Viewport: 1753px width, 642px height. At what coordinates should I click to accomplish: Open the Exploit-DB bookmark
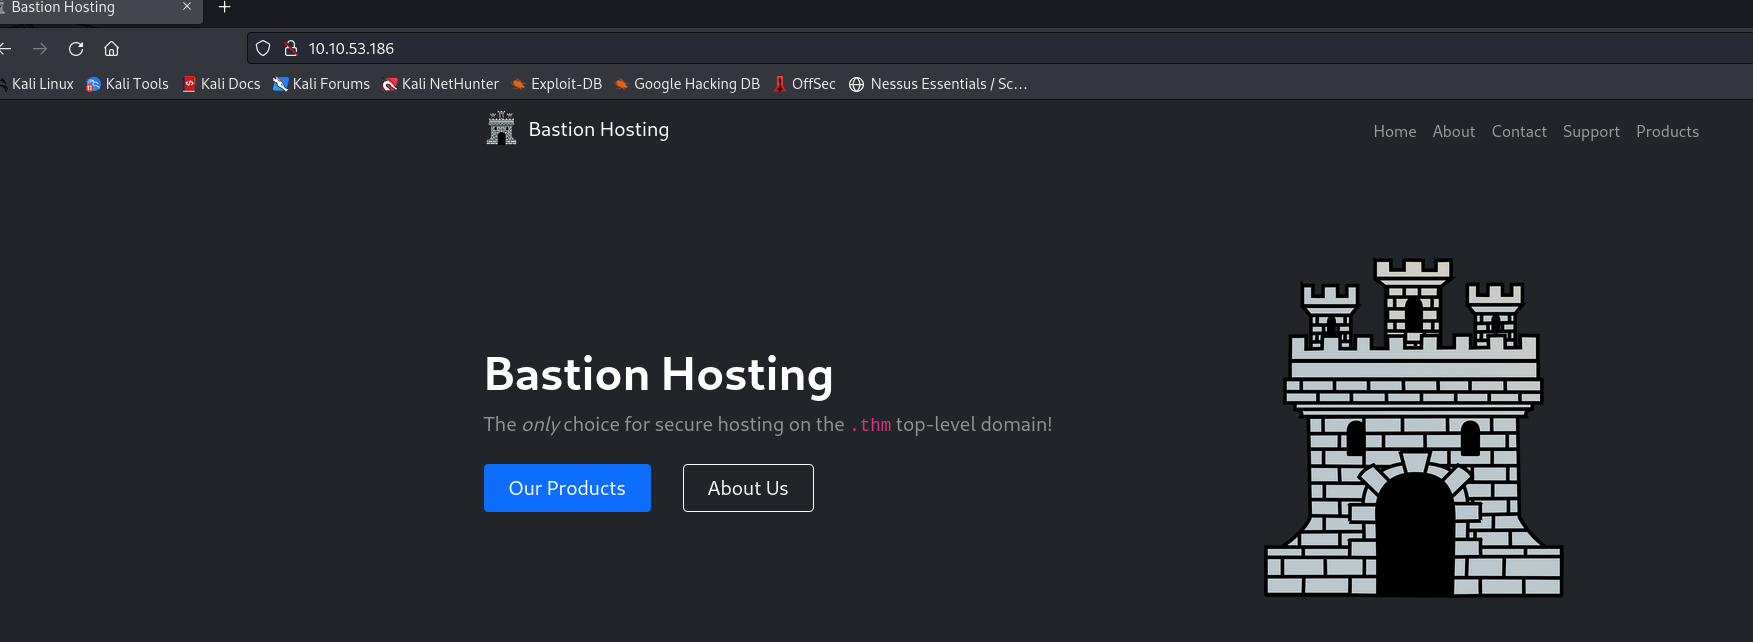(557, 84)
